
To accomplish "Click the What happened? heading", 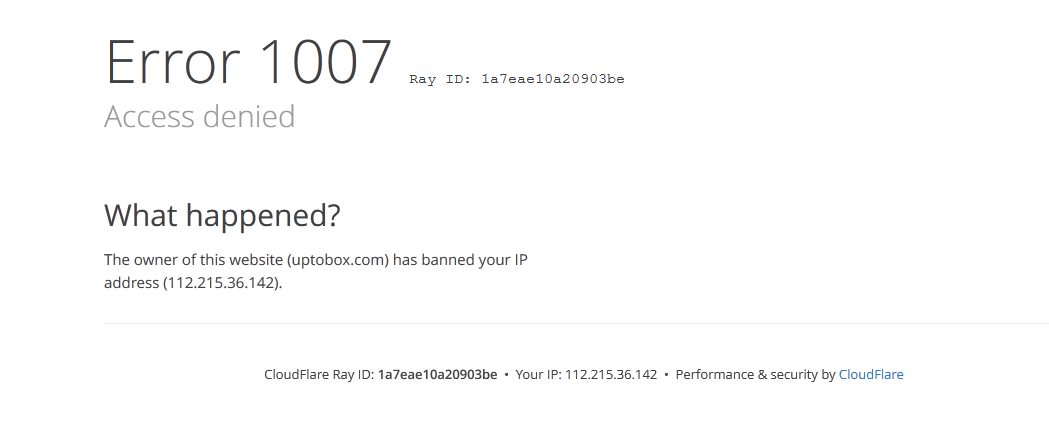I will (222, 215).
